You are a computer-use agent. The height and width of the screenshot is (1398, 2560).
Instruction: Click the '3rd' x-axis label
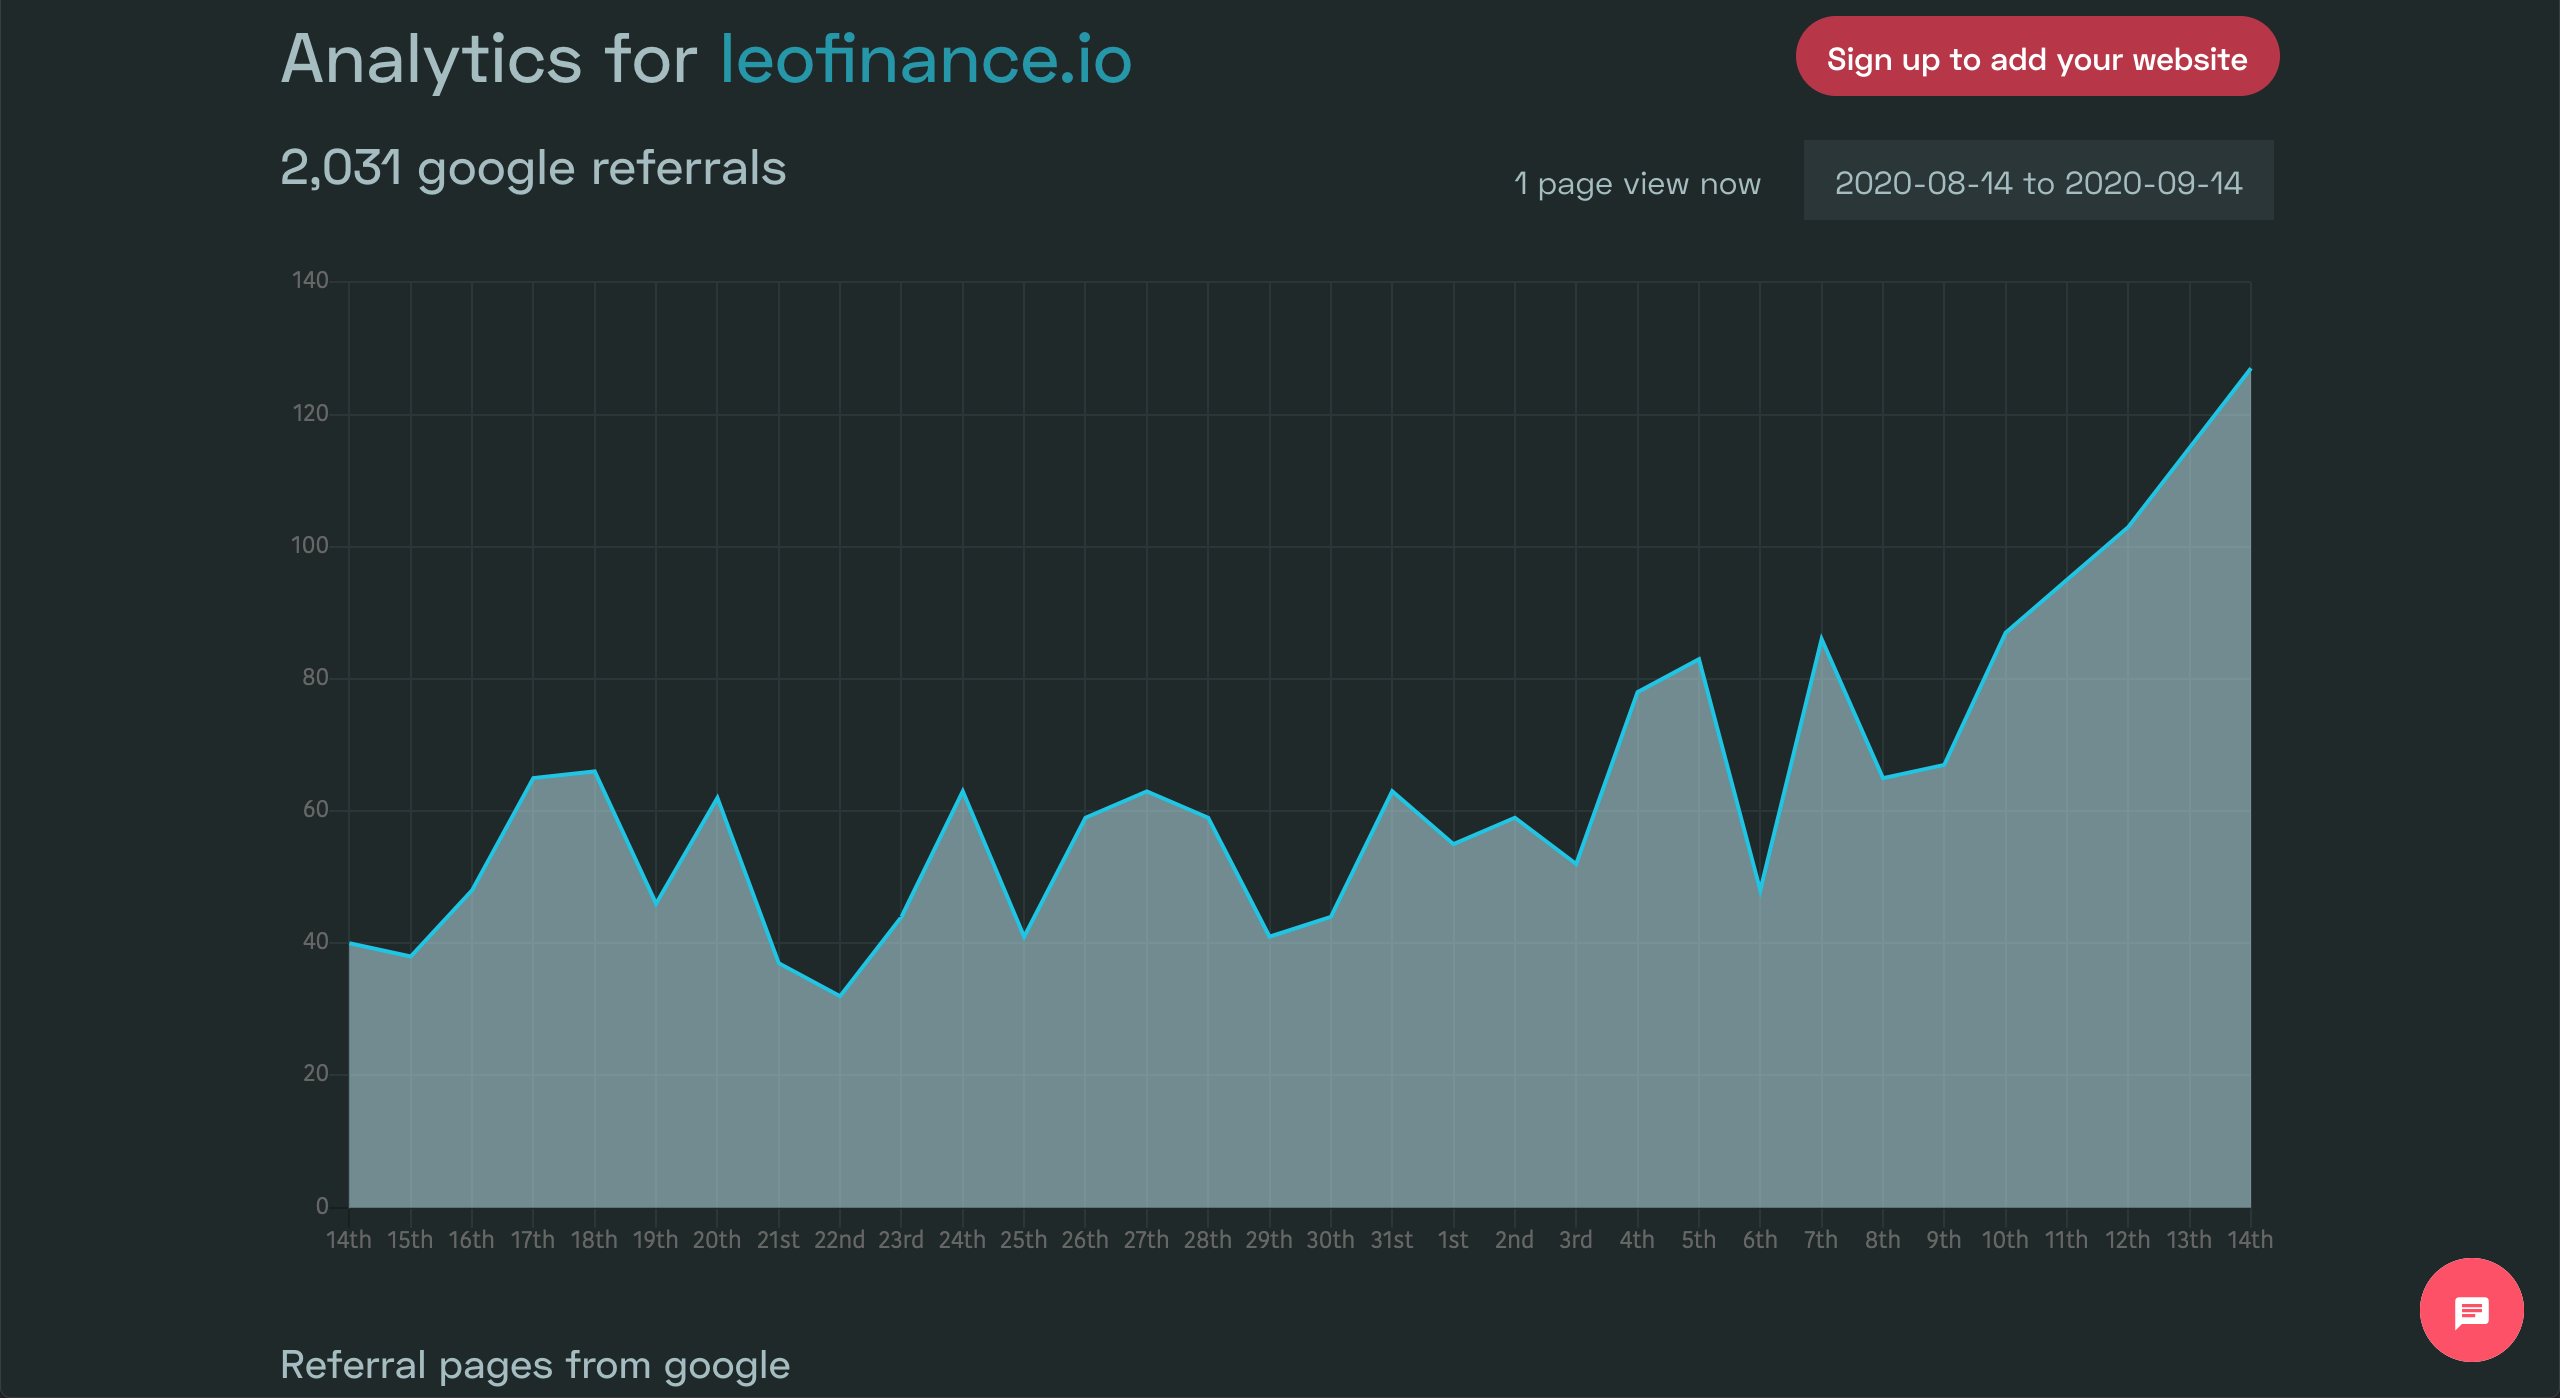(1576, 1240)
